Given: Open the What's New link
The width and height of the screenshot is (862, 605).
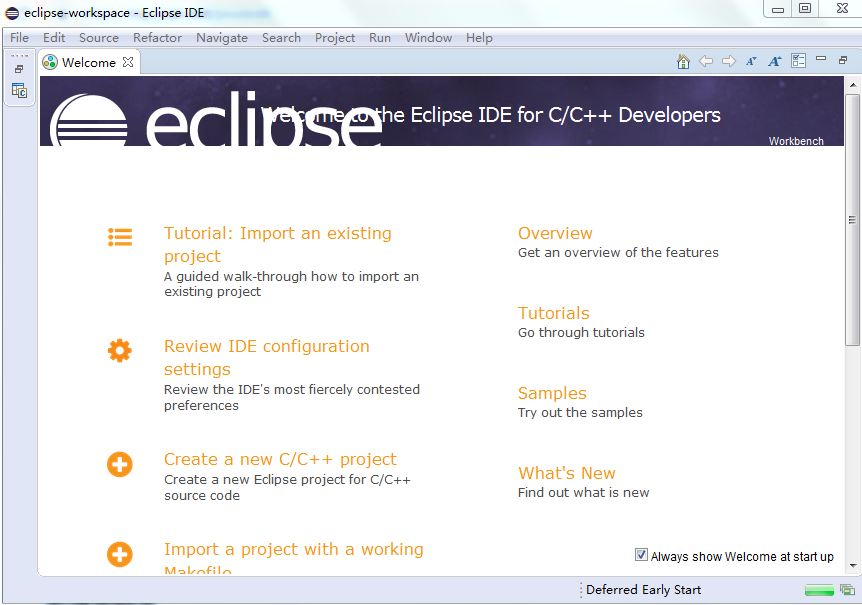Looking at the screenshot, I should coord(567,473).
